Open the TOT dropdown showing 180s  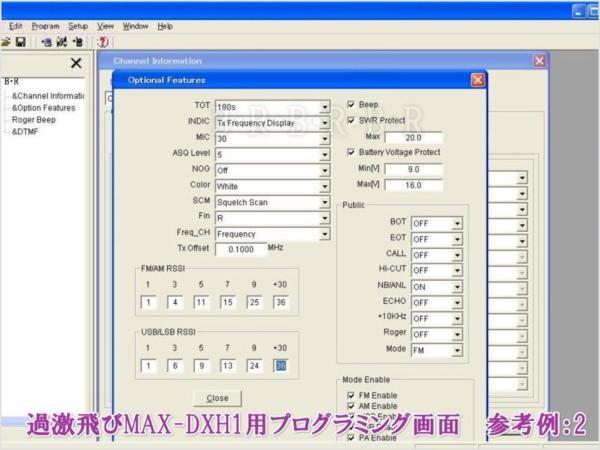click(x=324, y=105)
